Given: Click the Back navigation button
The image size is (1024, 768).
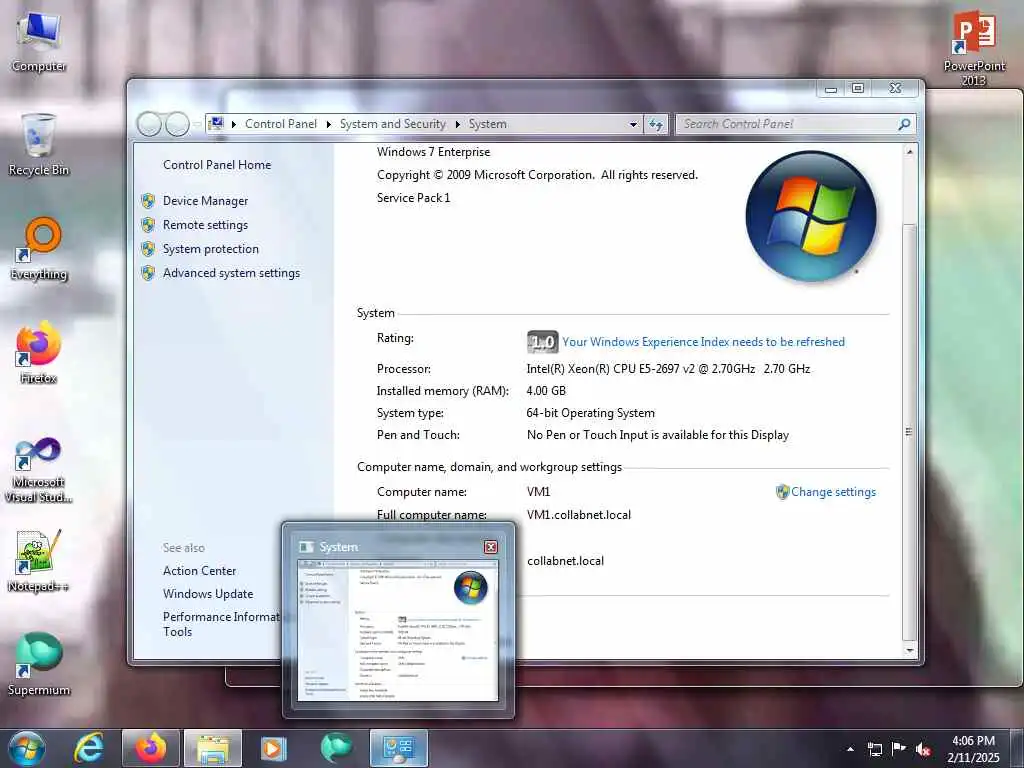Looking at the screenshot, I should (x=150, y=124).
